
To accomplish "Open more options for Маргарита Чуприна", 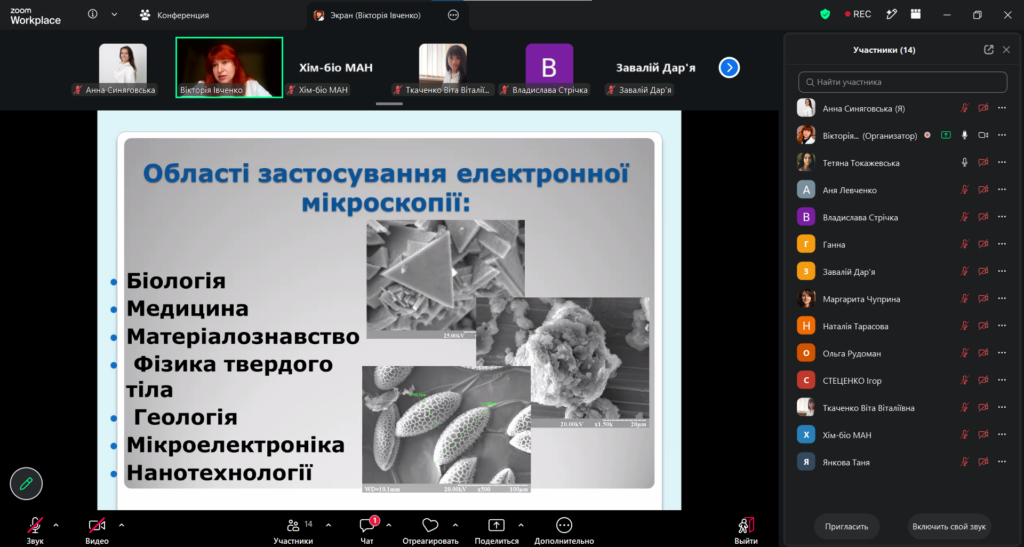I will pyautogui.click(x=1002, y=298).
